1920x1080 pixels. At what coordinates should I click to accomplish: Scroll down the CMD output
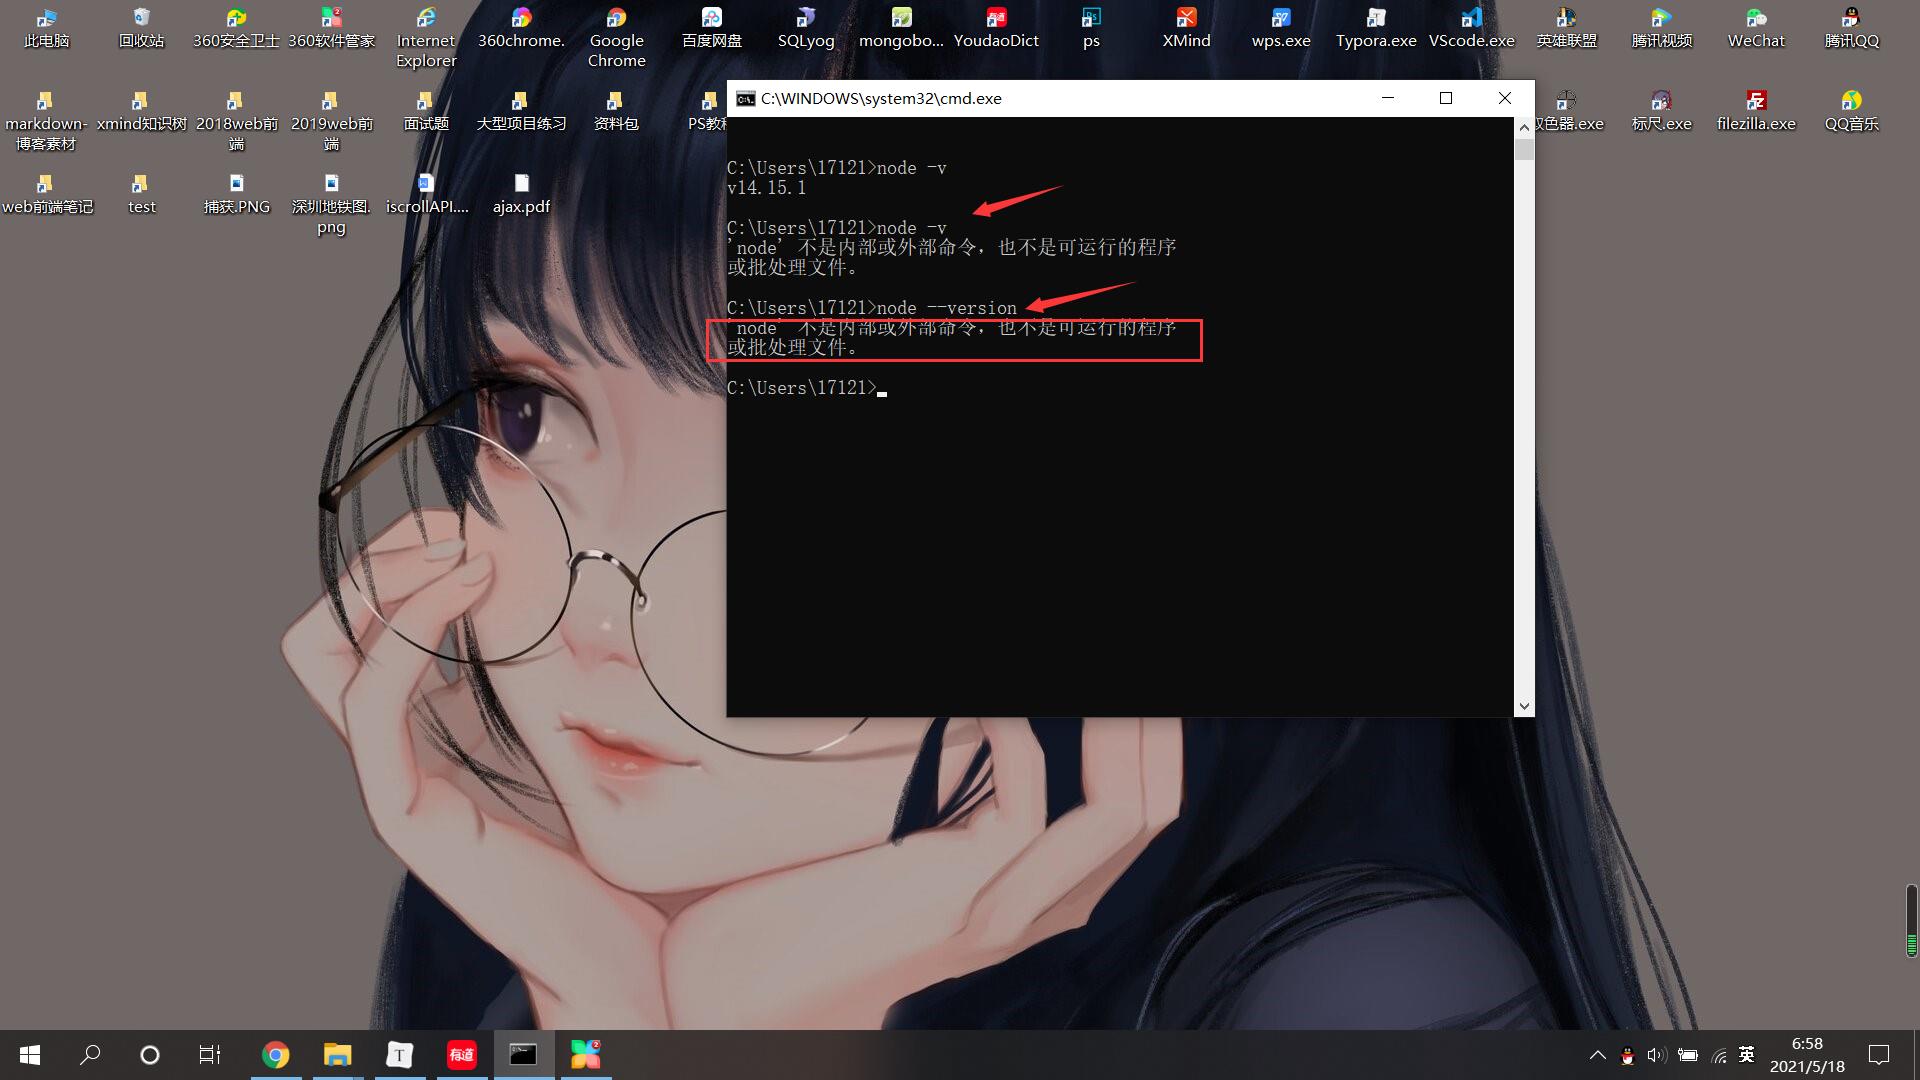[1524, 705]
